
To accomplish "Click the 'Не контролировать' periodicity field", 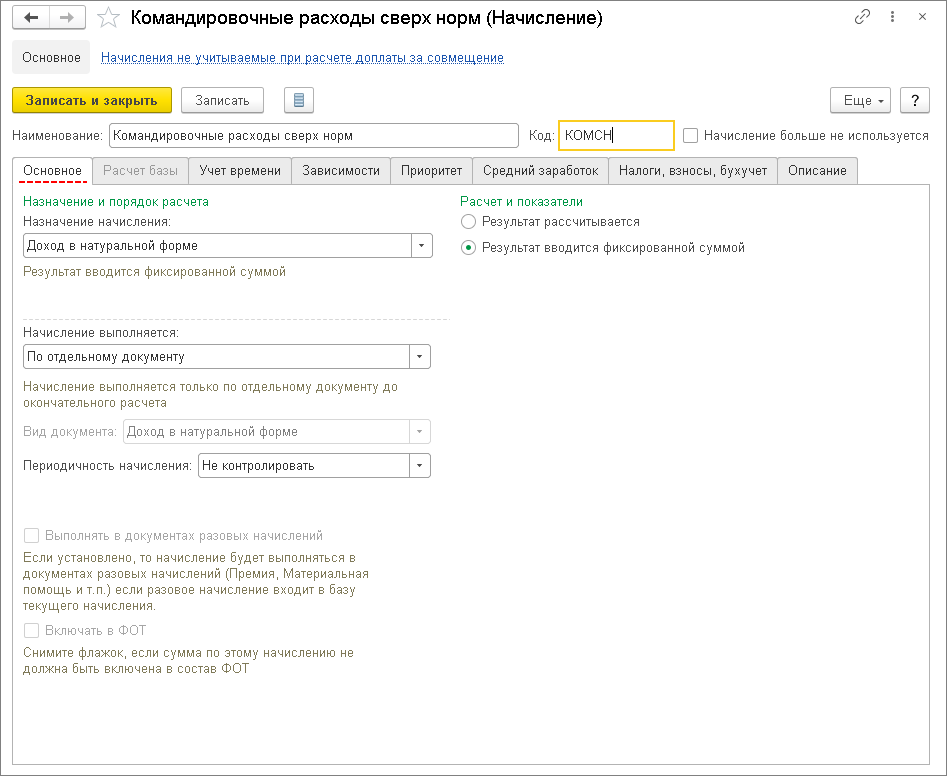I will [304, 466].
